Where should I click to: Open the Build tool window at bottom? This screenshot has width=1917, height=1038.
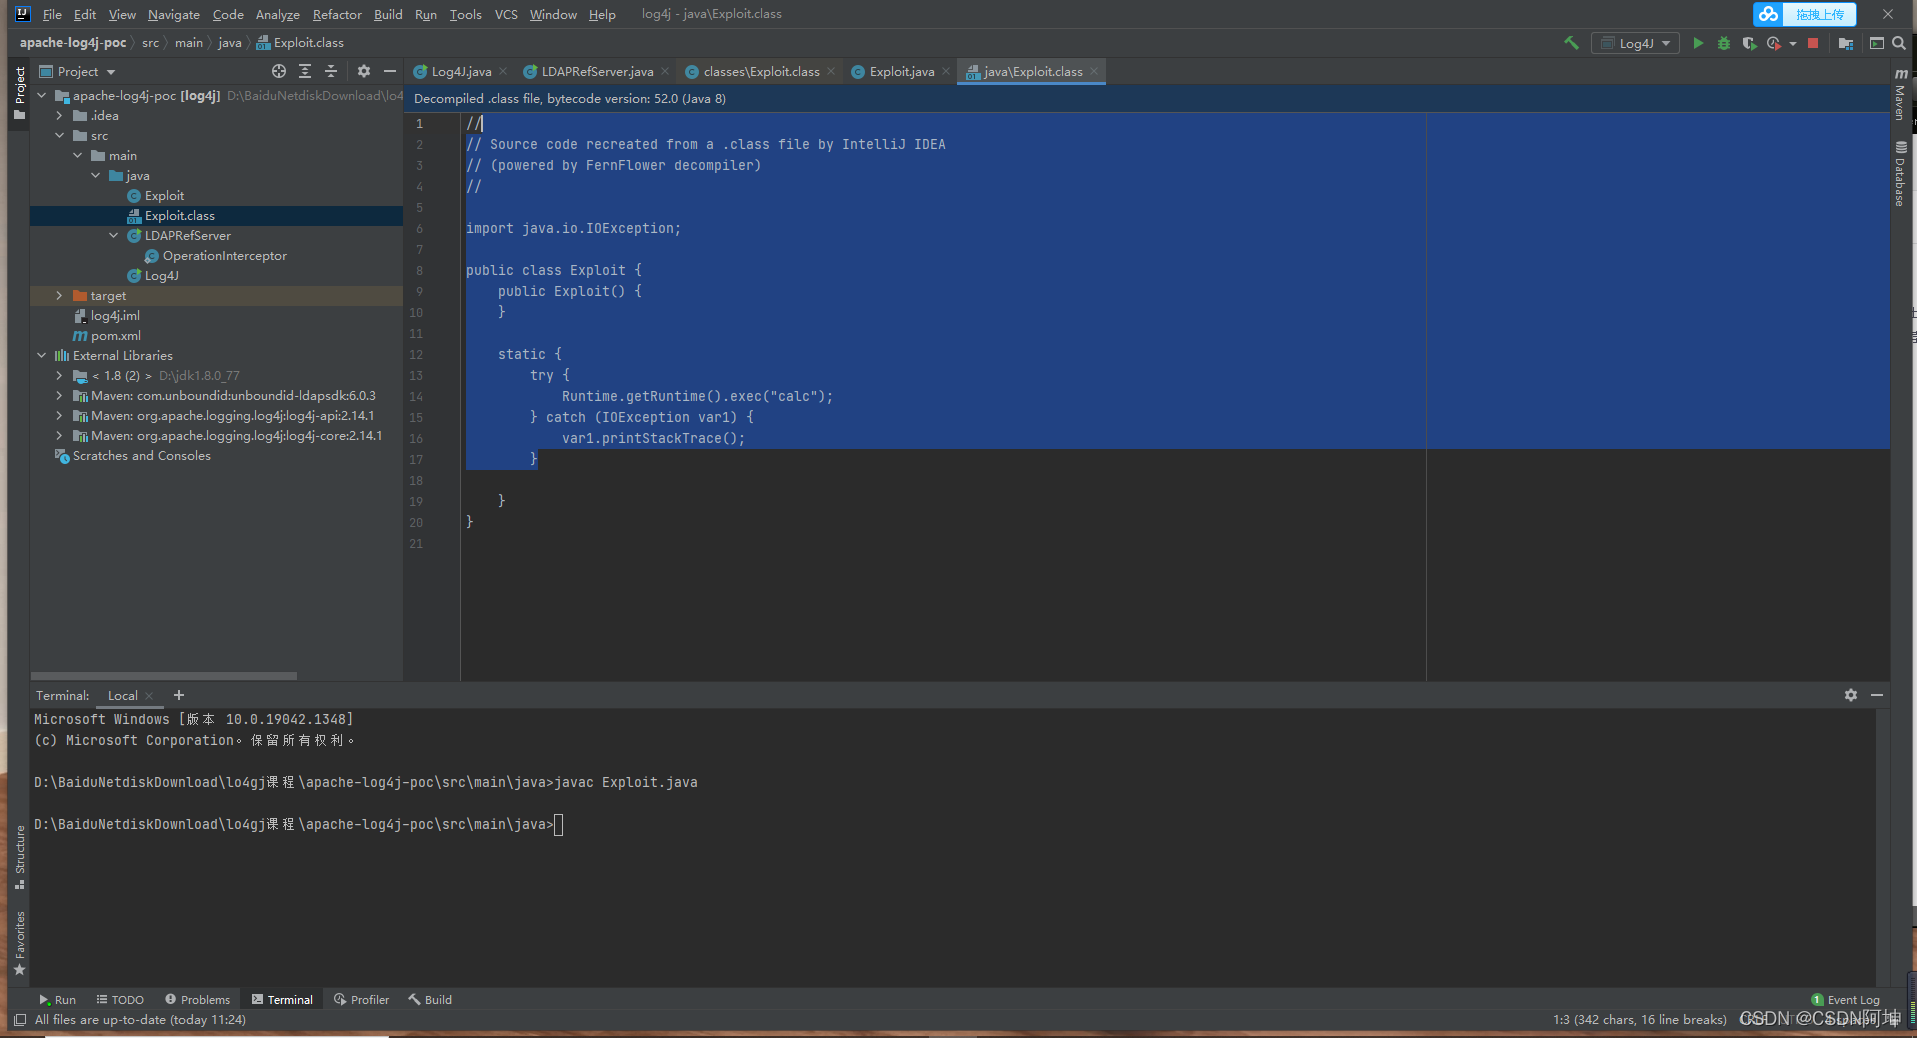tap(430, 1000)
